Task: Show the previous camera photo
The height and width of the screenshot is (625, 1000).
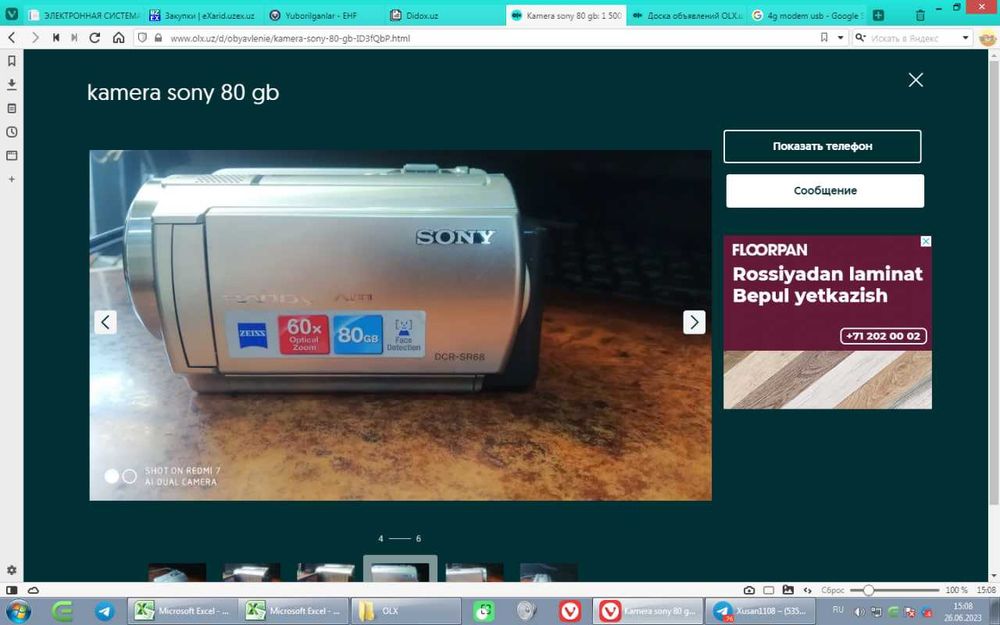Action: [105, 322]
